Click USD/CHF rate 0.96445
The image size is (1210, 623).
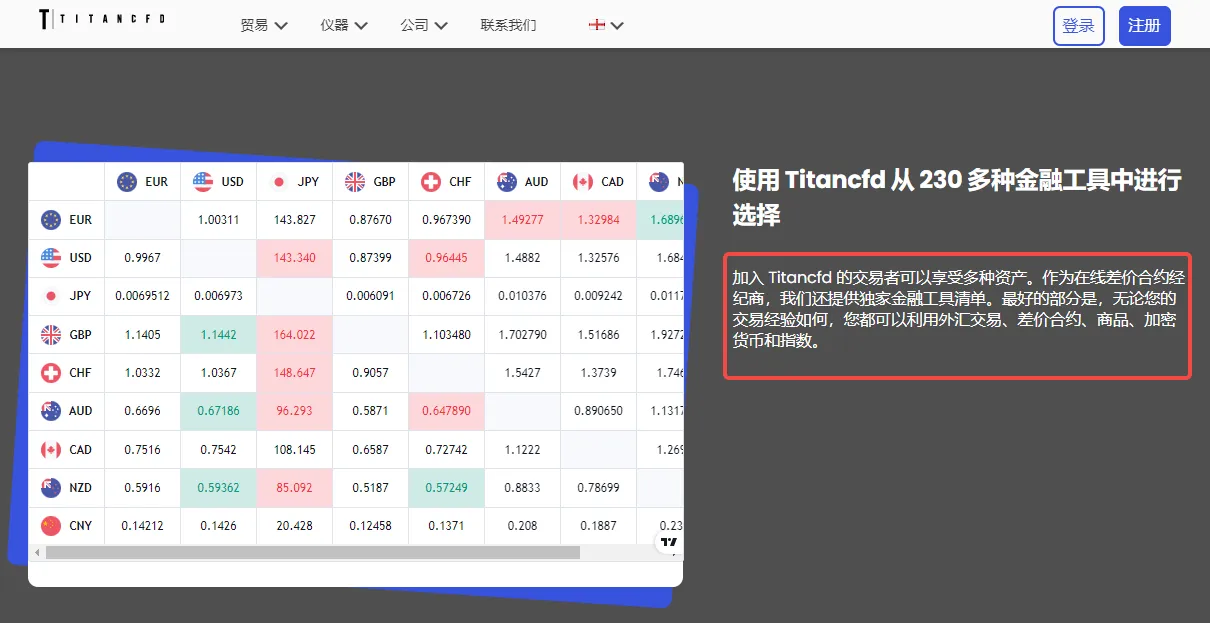pyautogui.click(x=447, y=258)
